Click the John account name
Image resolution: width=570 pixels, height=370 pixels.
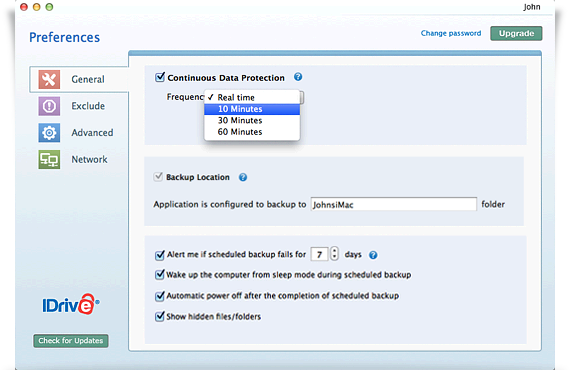click(532, 7)
